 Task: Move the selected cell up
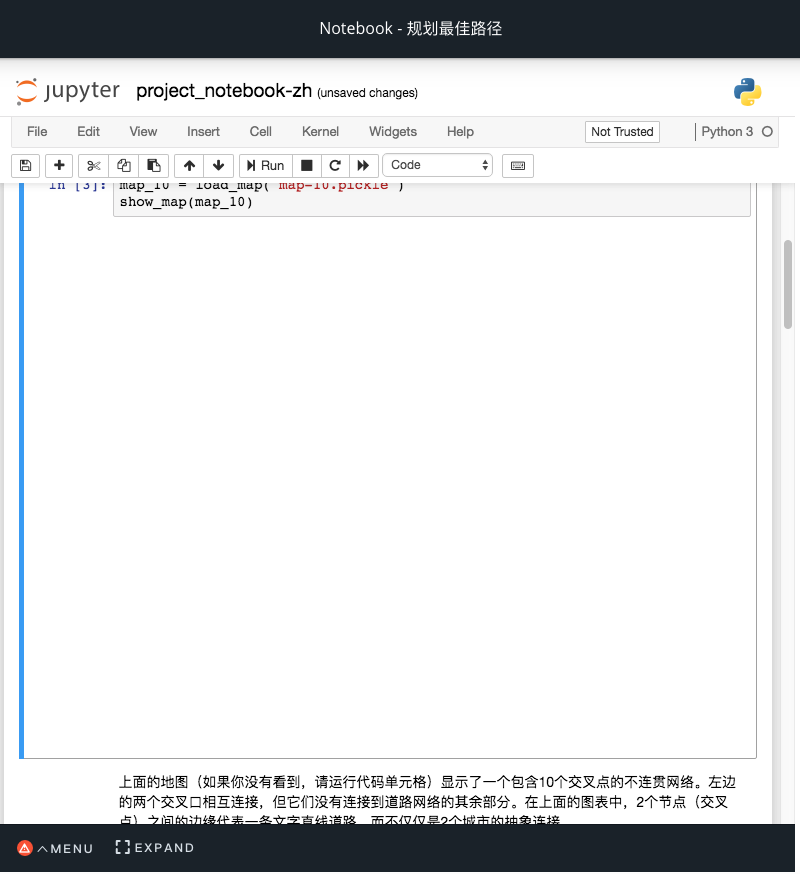189,165
